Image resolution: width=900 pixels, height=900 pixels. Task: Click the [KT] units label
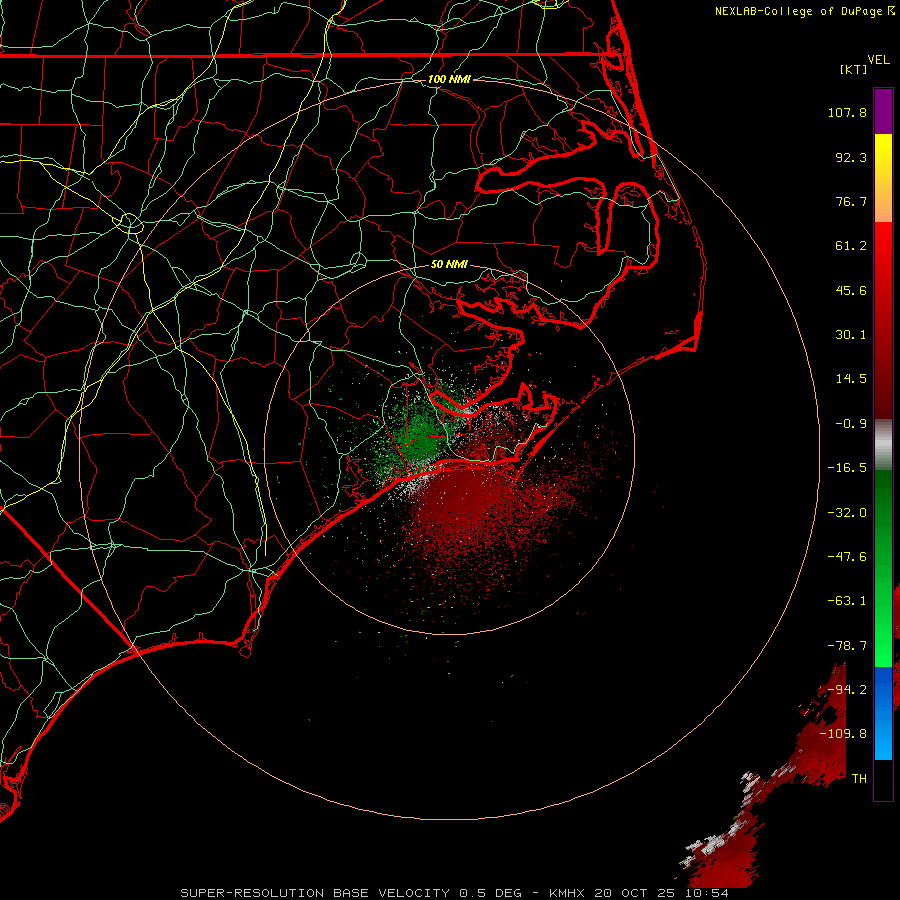854,69
